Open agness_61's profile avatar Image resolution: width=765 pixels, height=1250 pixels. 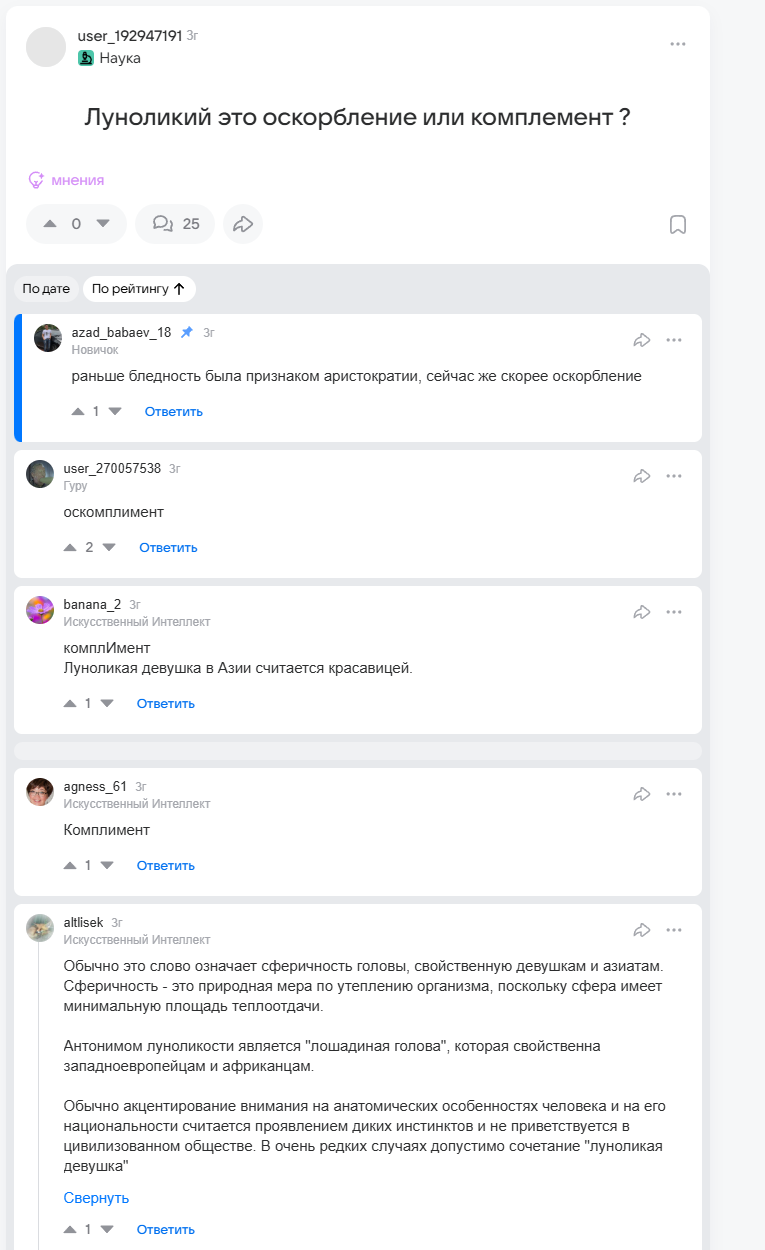[x=40, y=792]
